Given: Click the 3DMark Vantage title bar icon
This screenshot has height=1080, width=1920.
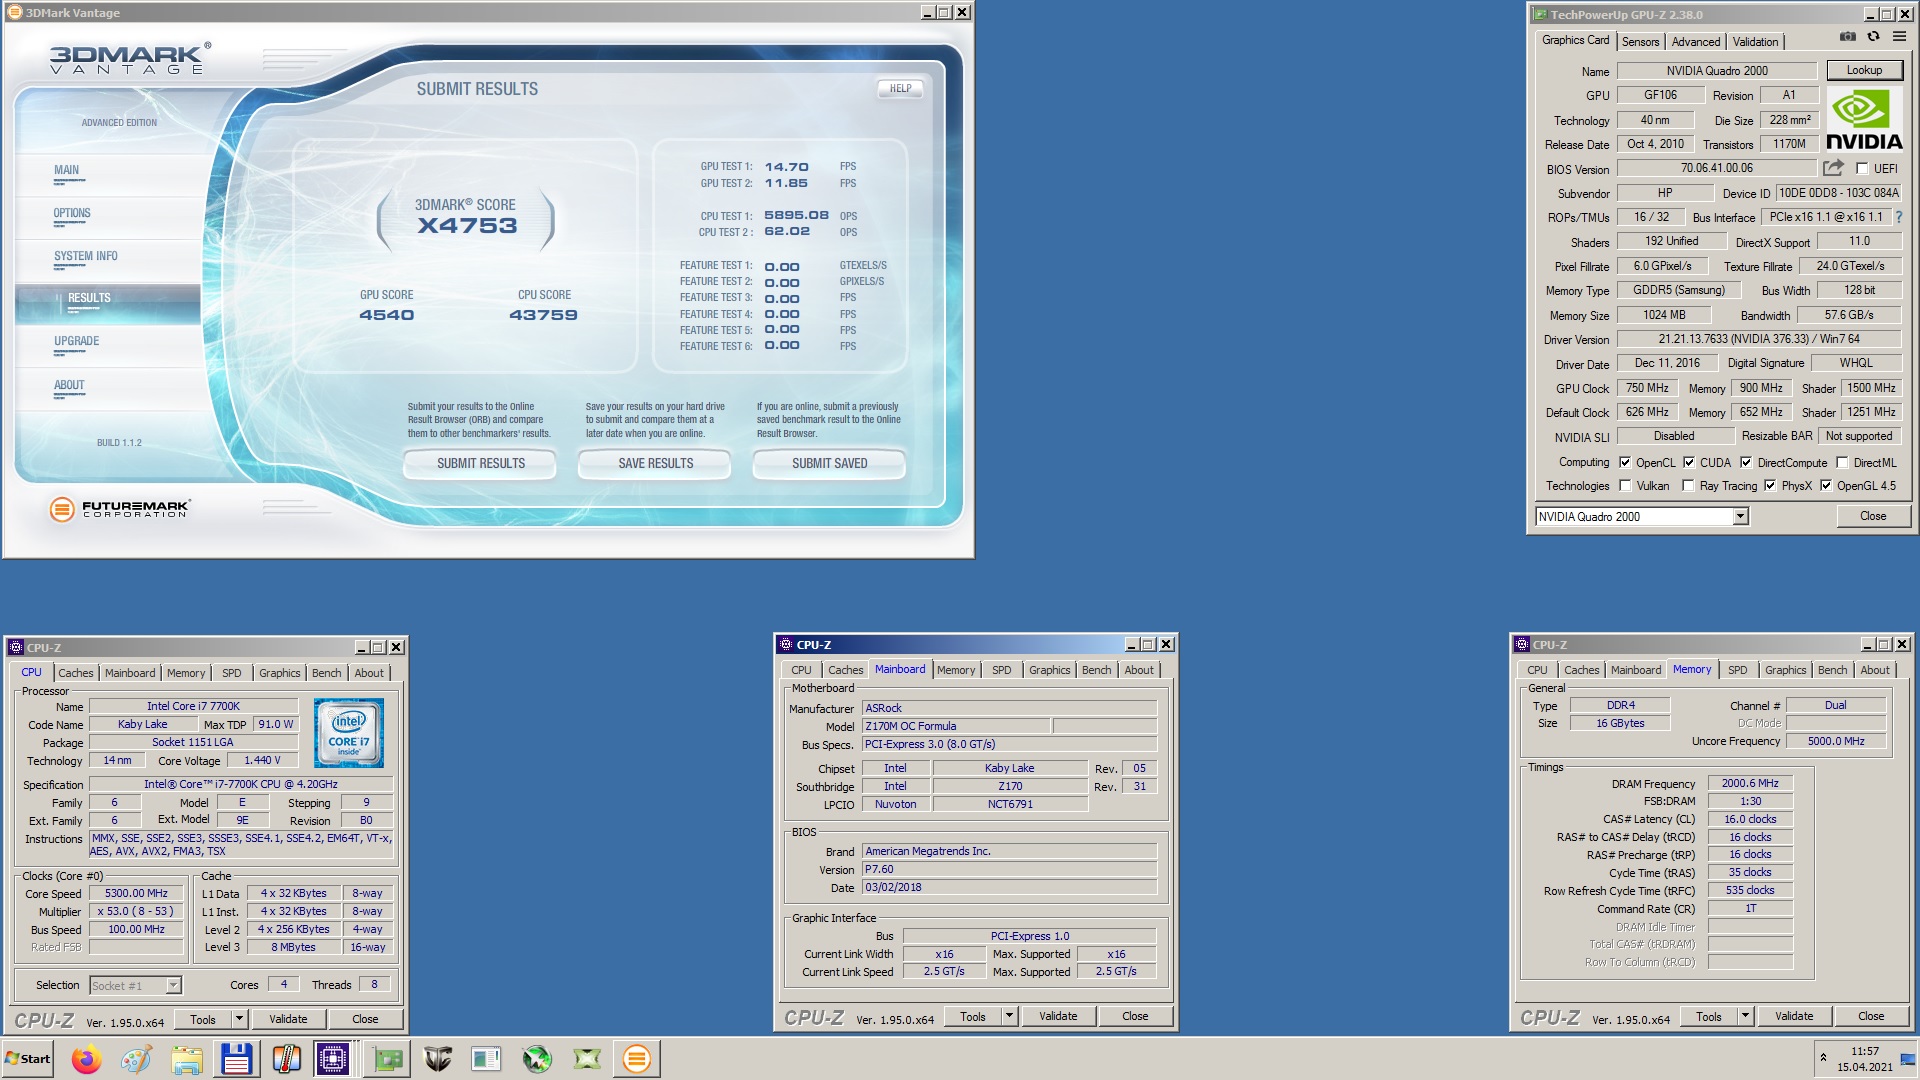Looking at the screenshot, I should [x=15, y=13].
